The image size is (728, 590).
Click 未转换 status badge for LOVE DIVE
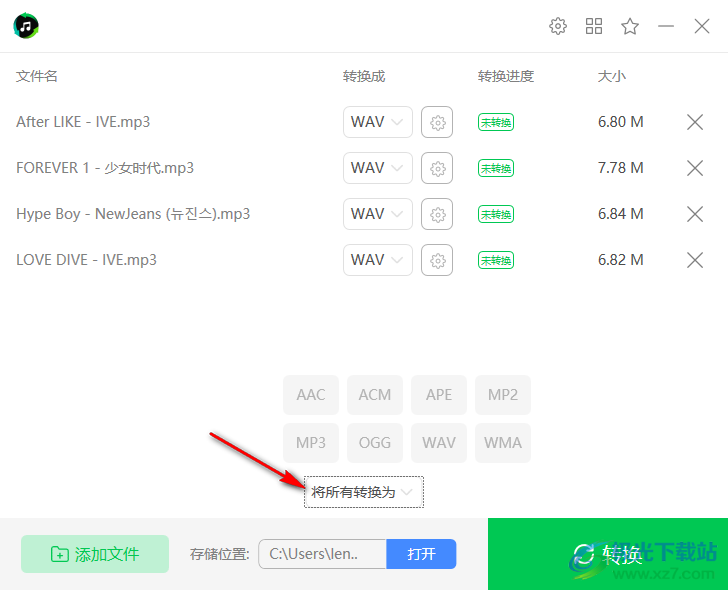click(496, 260)
